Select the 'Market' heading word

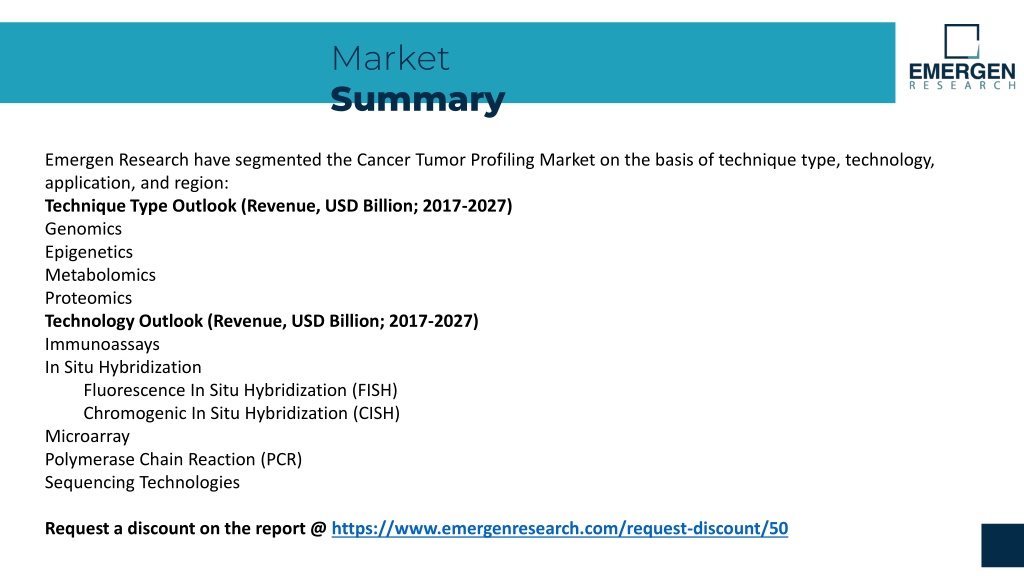click(390, 59)
